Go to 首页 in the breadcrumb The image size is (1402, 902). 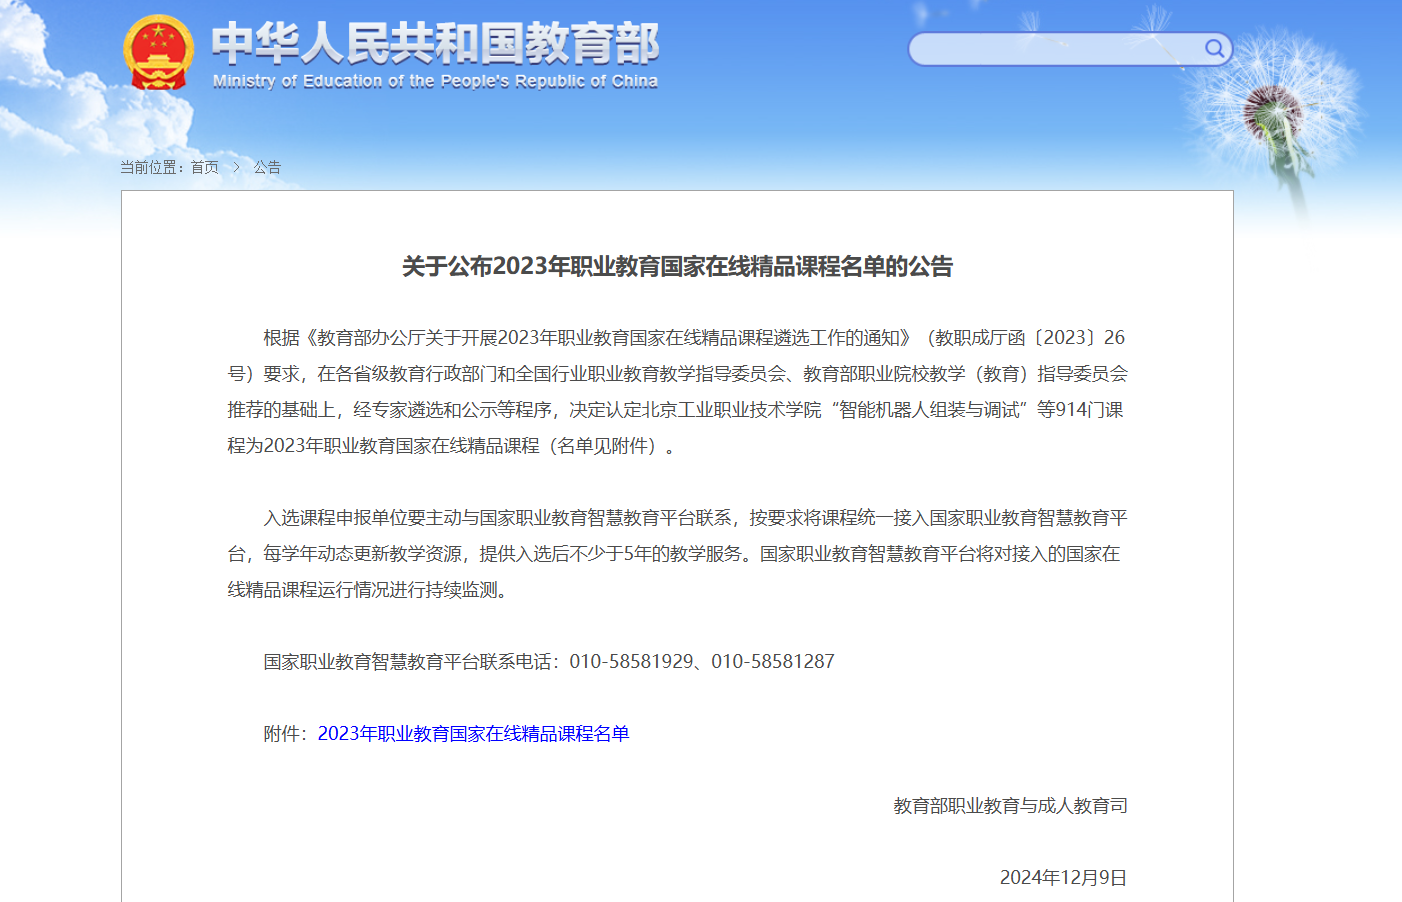[x=205, y=167]
